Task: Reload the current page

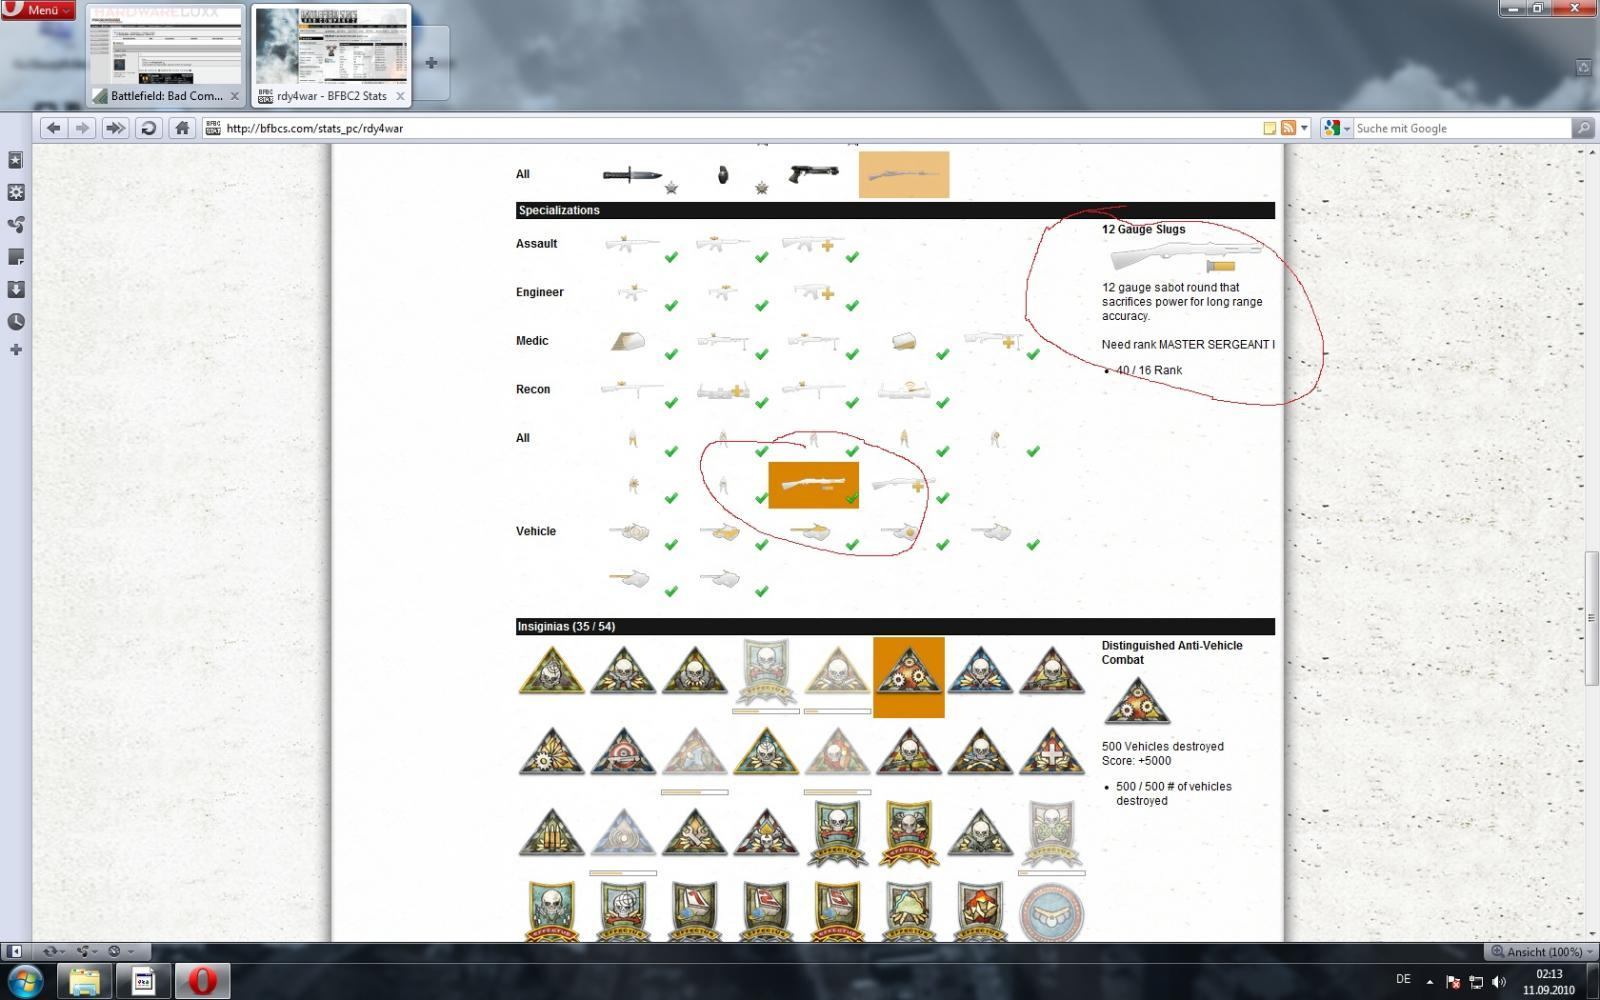Action: [149, 128]
